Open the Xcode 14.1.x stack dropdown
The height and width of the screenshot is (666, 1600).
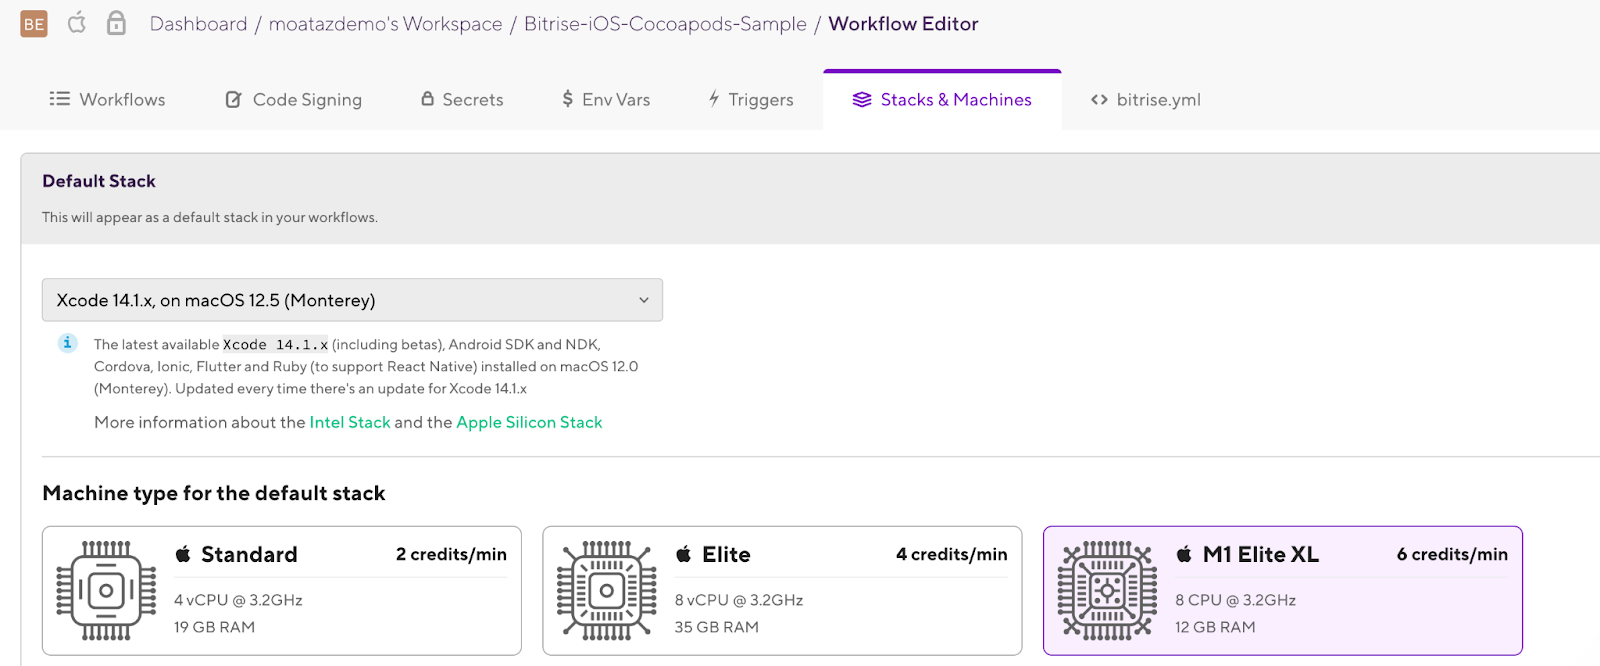coord(352,300)
